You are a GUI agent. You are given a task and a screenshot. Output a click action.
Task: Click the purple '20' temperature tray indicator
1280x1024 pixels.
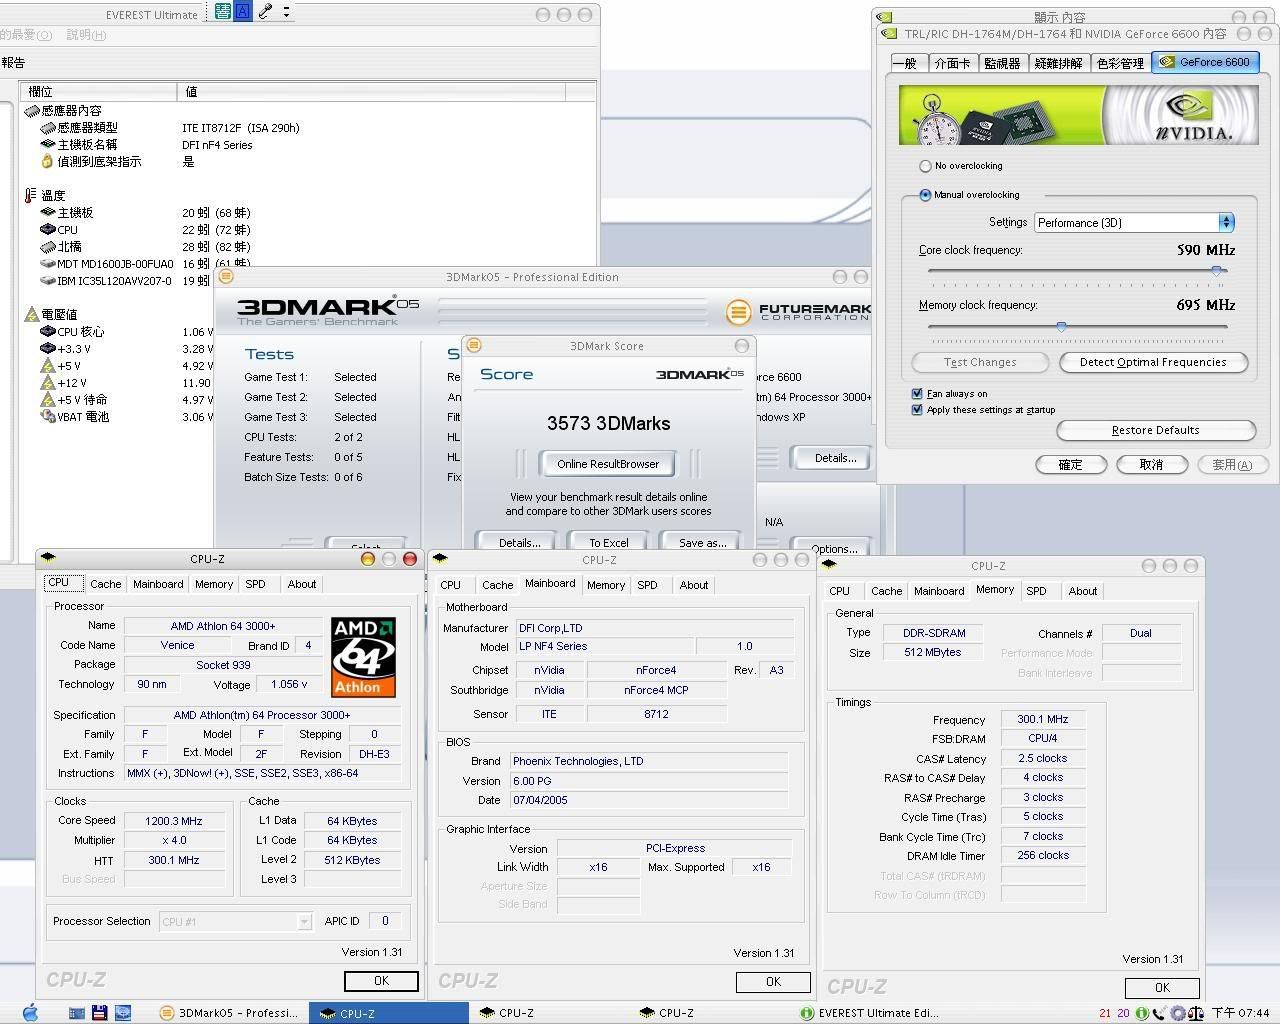pyautogui.click(x=1123, y=1013)
